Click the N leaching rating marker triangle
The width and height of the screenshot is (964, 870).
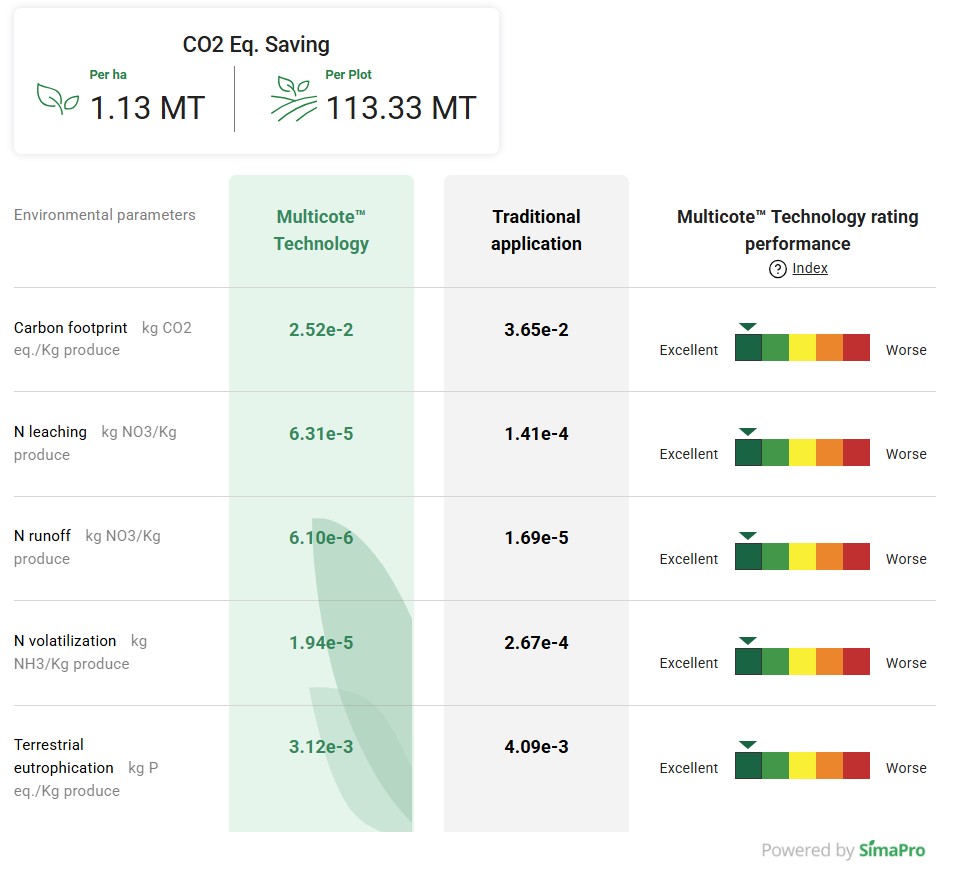click(747, 431)
